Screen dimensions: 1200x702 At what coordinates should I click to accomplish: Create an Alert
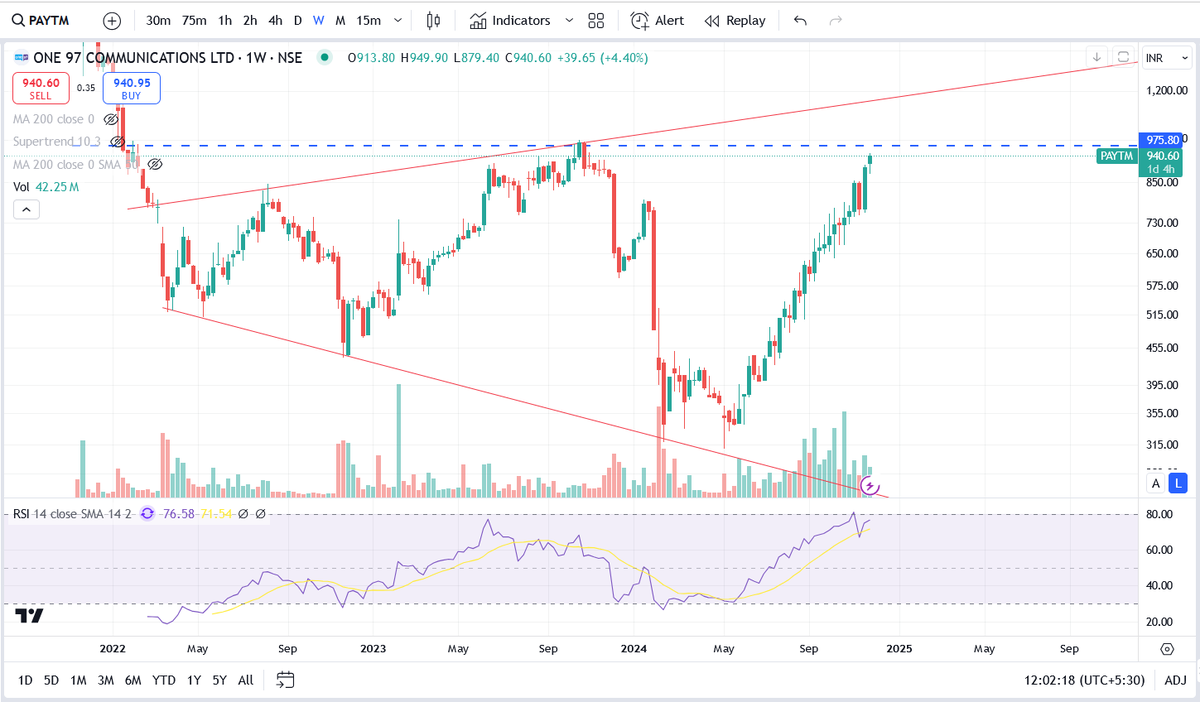657,20
